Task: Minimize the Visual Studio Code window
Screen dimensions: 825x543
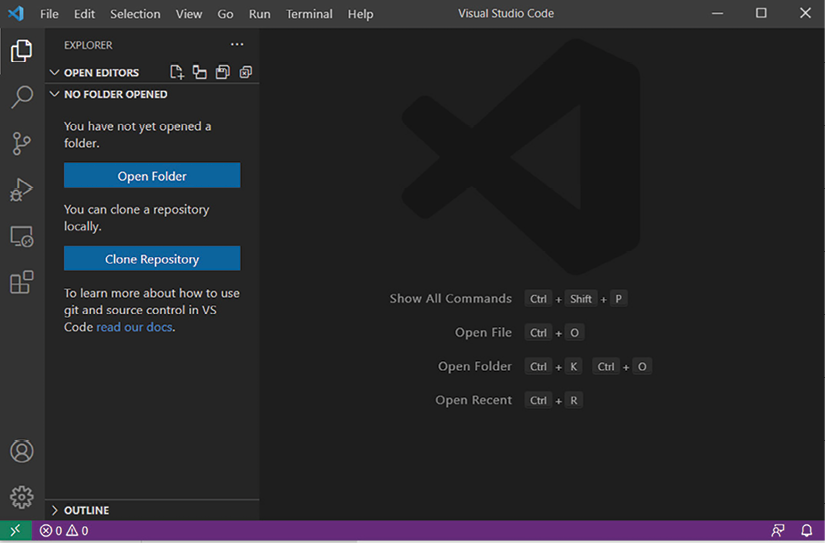Action: point(717,13)
